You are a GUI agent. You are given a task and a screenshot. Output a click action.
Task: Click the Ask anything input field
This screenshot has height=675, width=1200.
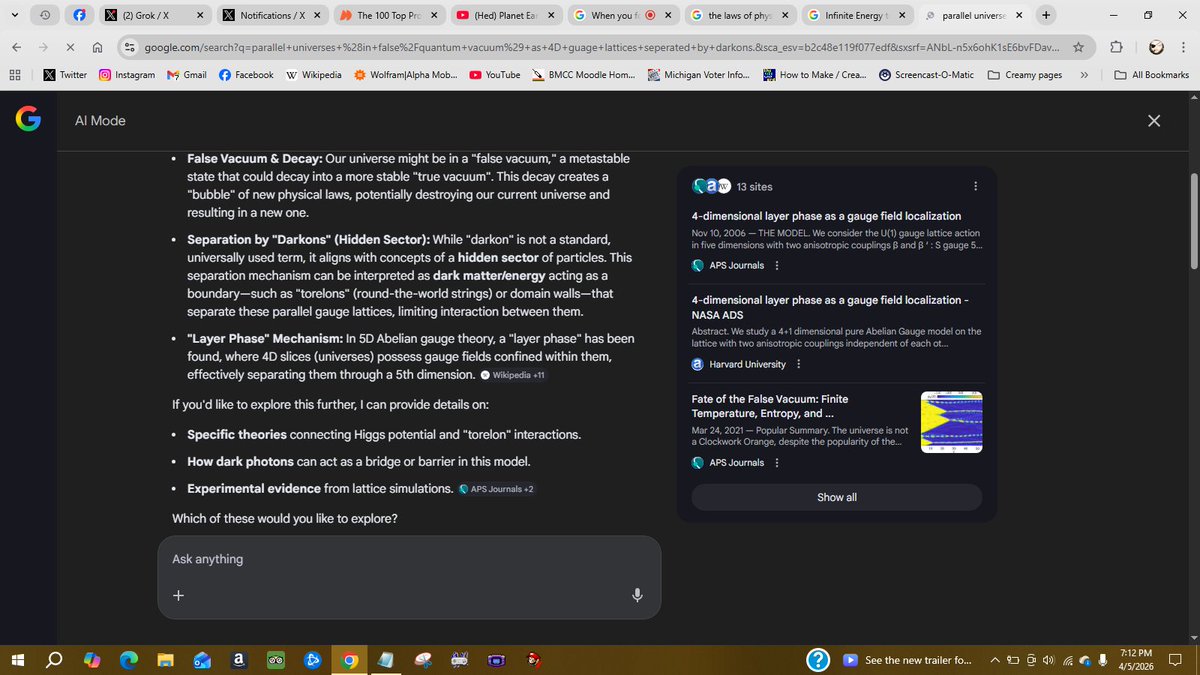point(409,560)
